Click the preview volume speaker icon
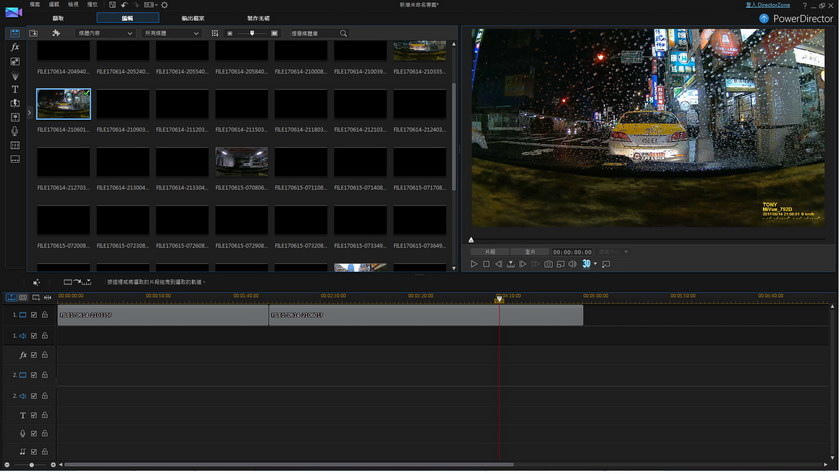Screen dimensions: 840x474 click(x=572, y=264)
